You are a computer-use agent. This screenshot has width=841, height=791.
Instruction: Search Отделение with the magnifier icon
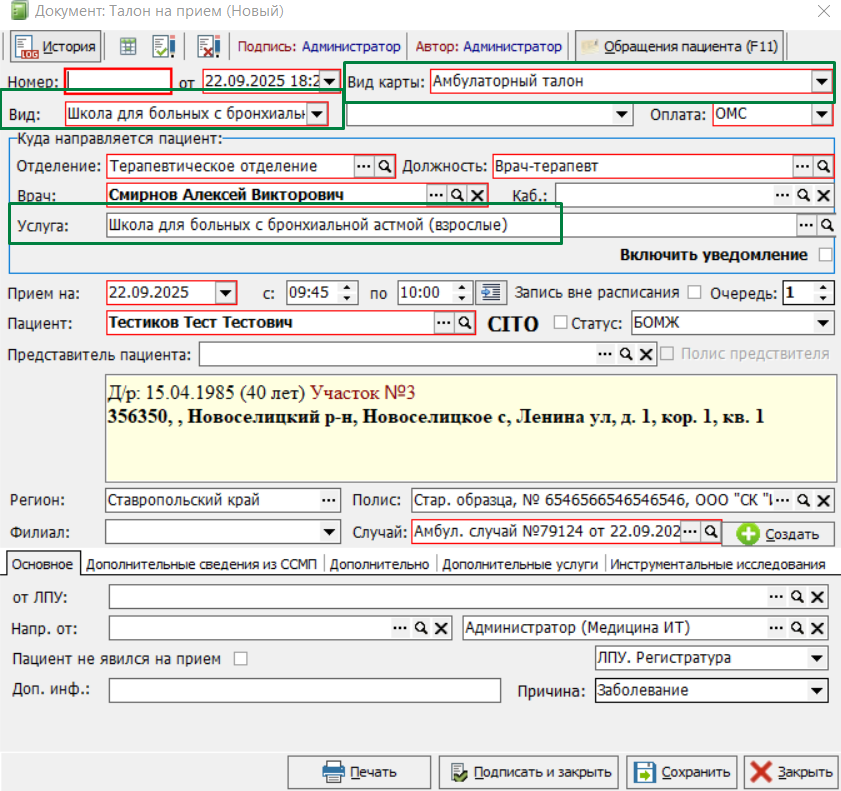(x=384, y=166)
